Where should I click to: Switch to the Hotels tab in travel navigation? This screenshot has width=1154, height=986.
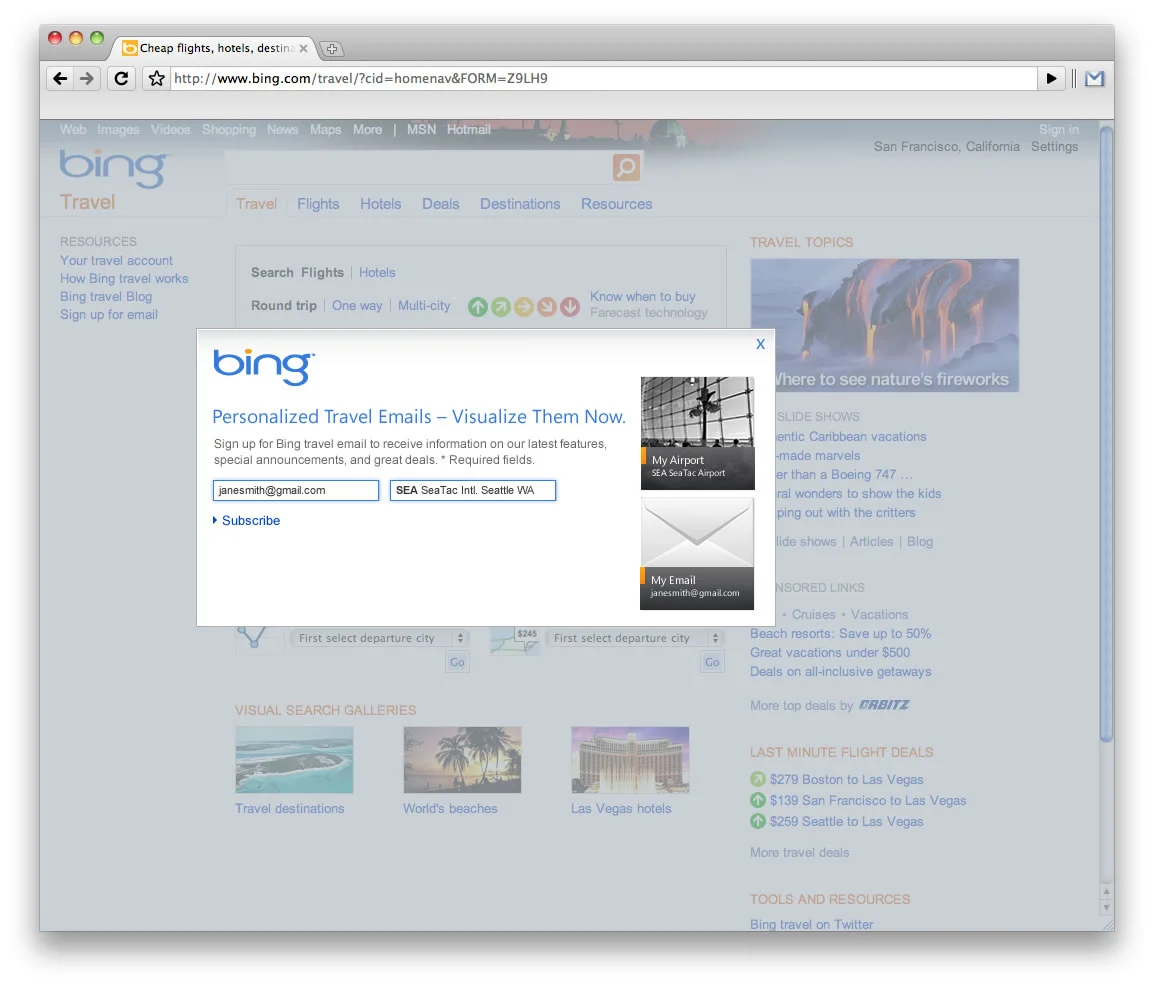tap(380, 204)
